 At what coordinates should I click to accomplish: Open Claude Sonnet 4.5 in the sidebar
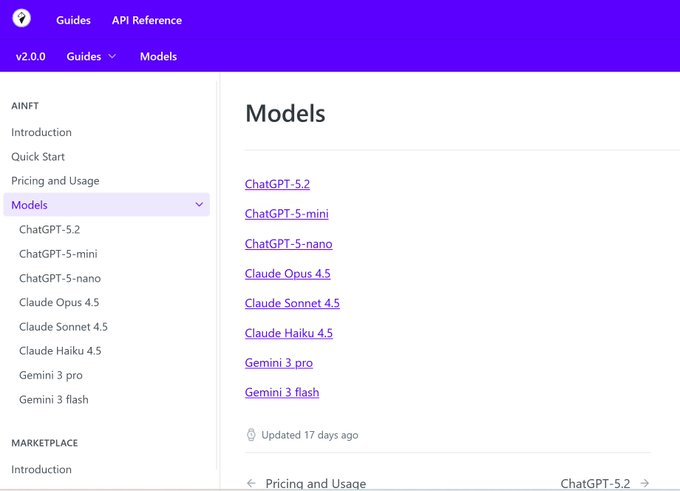[63, 327]
